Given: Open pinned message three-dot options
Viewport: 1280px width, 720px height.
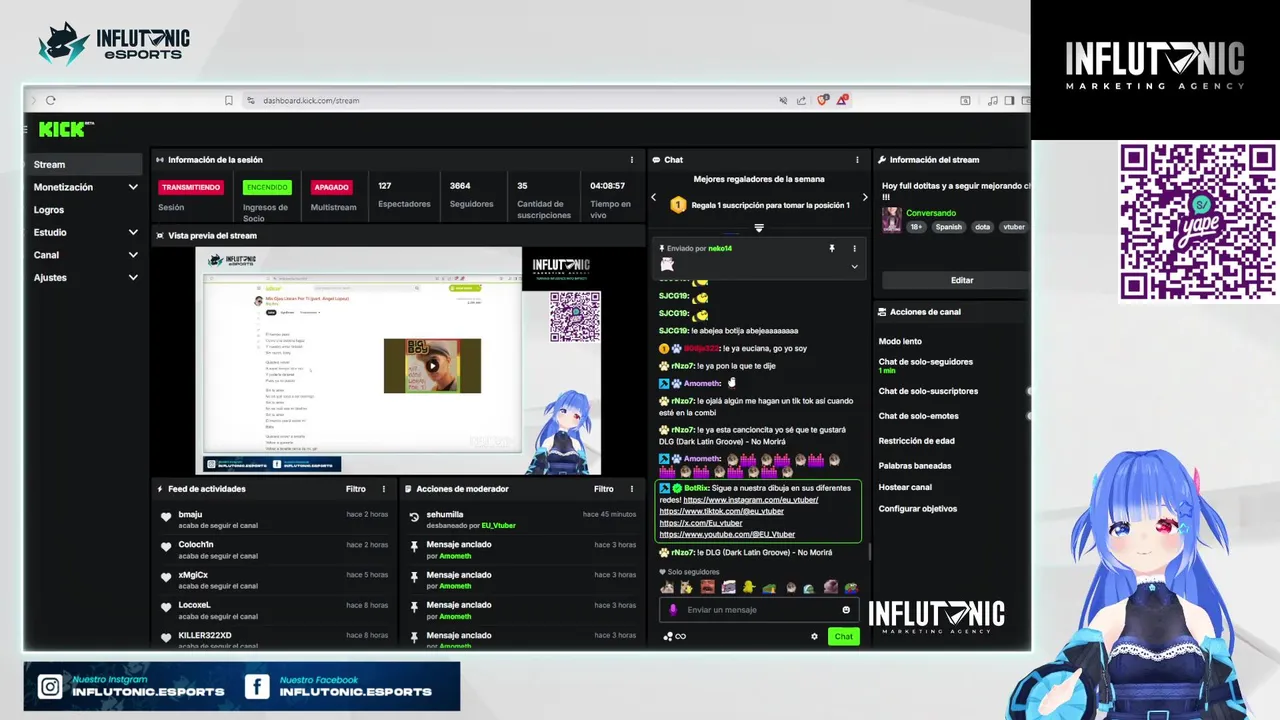Looking at the screenshot, I should 854,248.
